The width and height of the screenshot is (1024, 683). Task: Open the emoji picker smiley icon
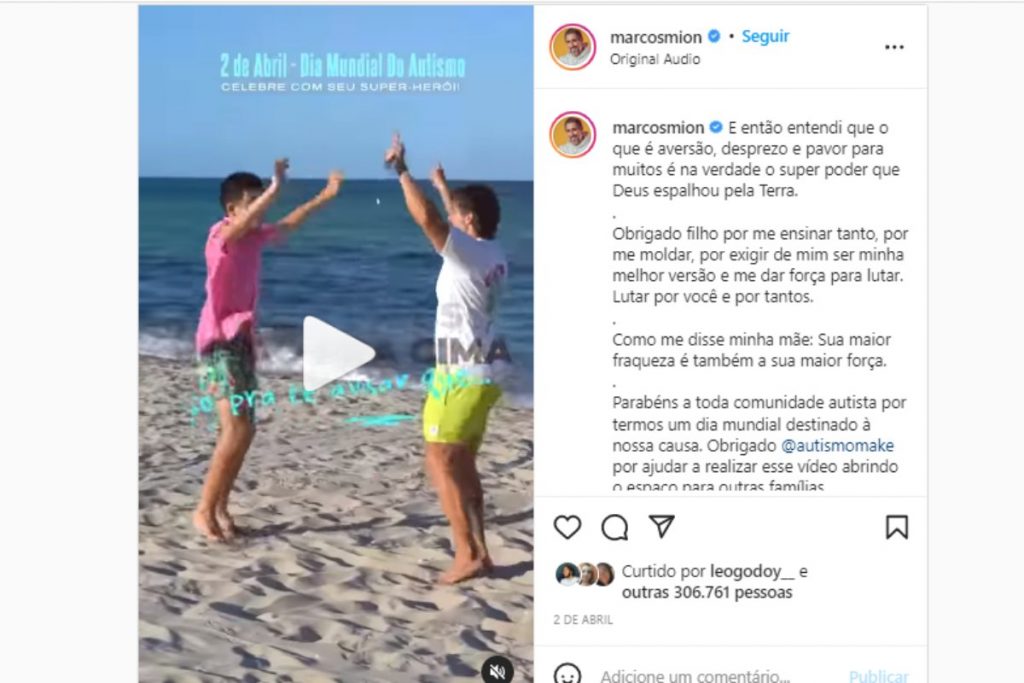point(567,675)
